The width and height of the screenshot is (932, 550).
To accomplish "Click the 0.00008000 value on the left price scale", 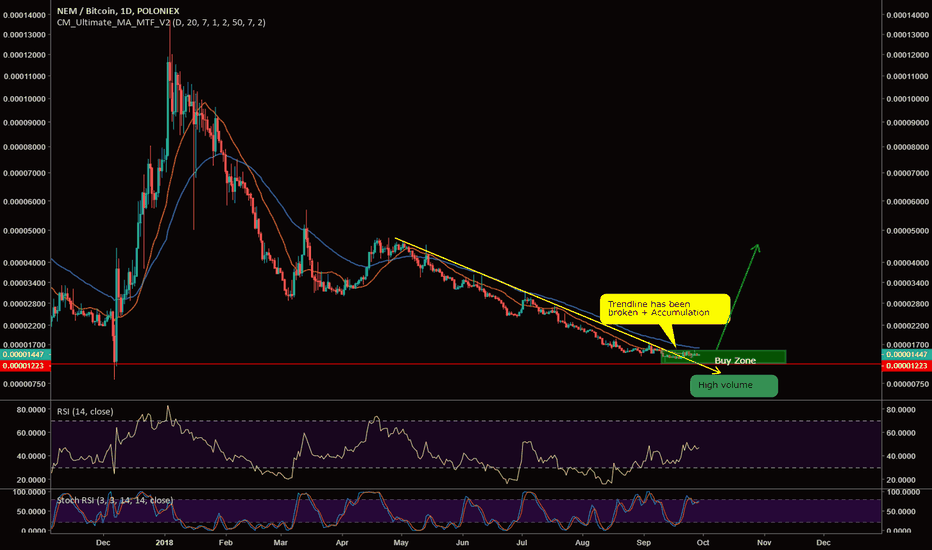I will [24, 147].
